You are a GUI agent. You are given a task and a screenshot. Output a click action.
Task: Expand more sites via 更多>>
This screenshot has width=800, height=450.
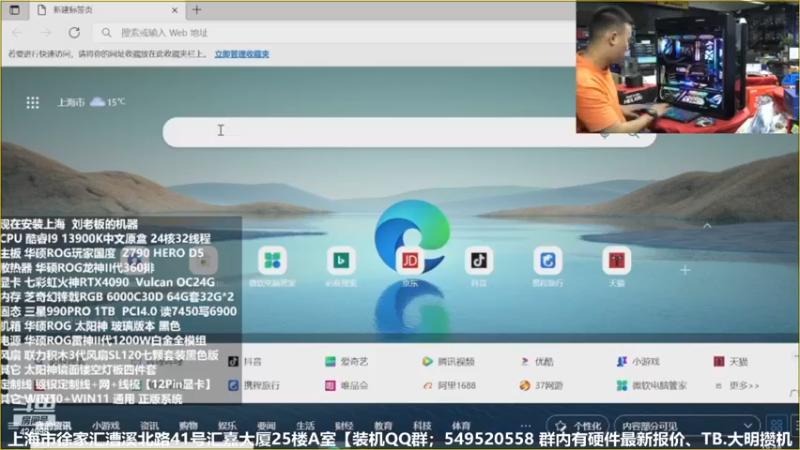737,385
